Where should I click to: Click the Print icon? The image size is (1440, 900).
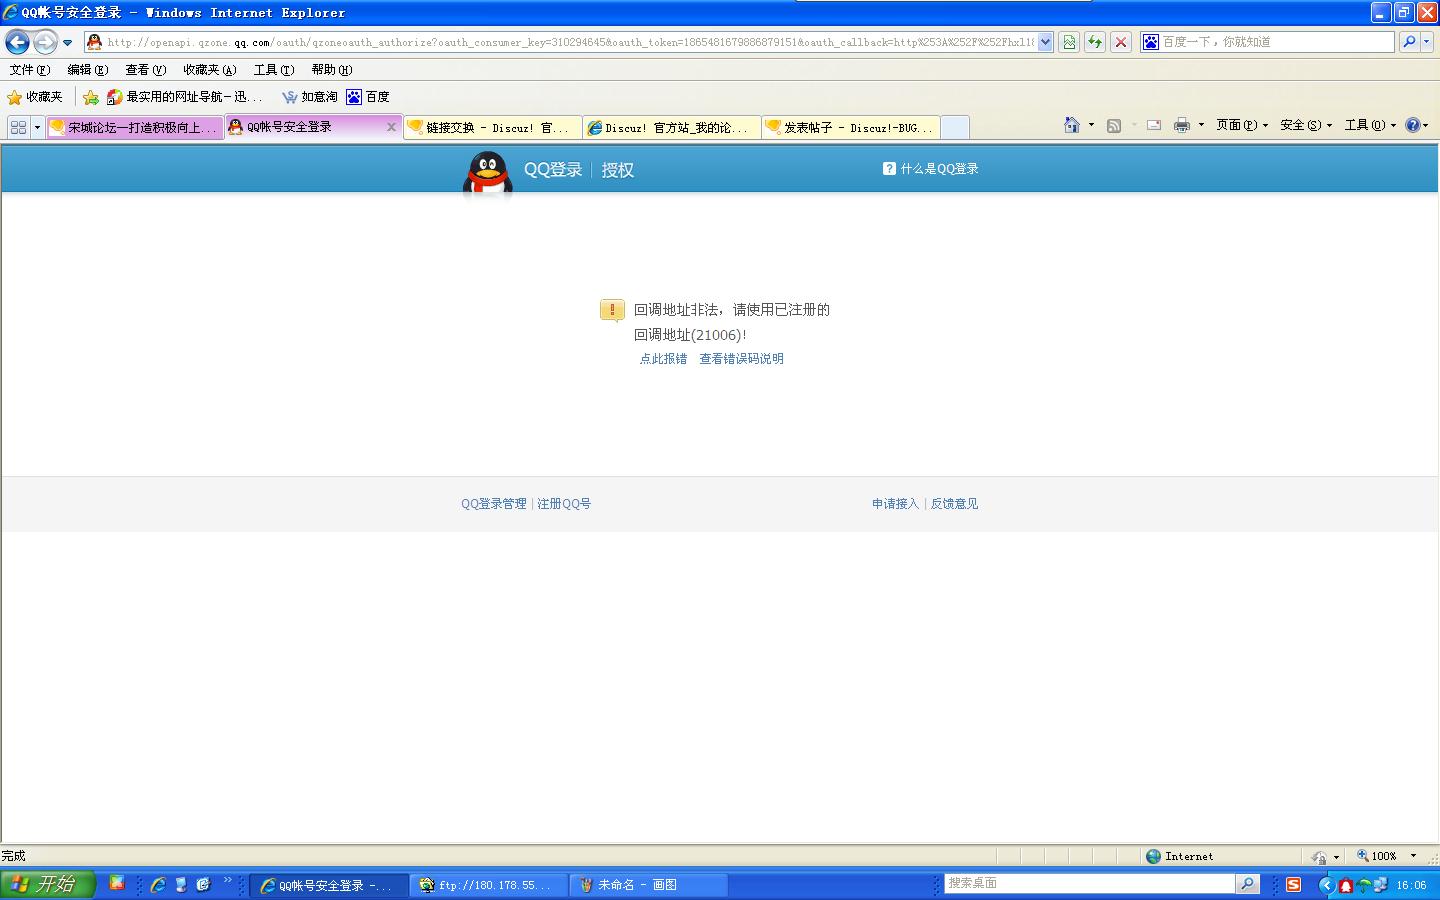[x=1182, y=125]
